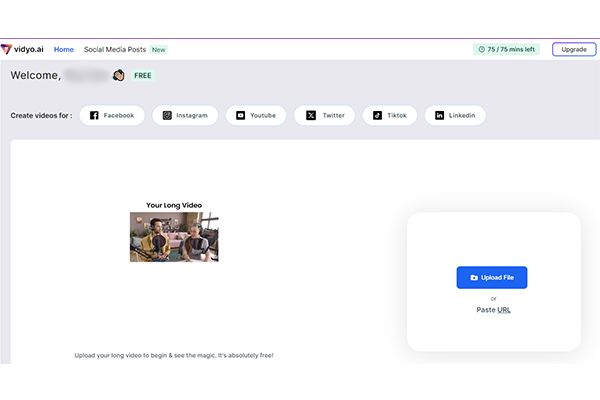The height and width of the screenshot is (400, 600).
Task: Open the Home tab
Action: coord(64,49)
